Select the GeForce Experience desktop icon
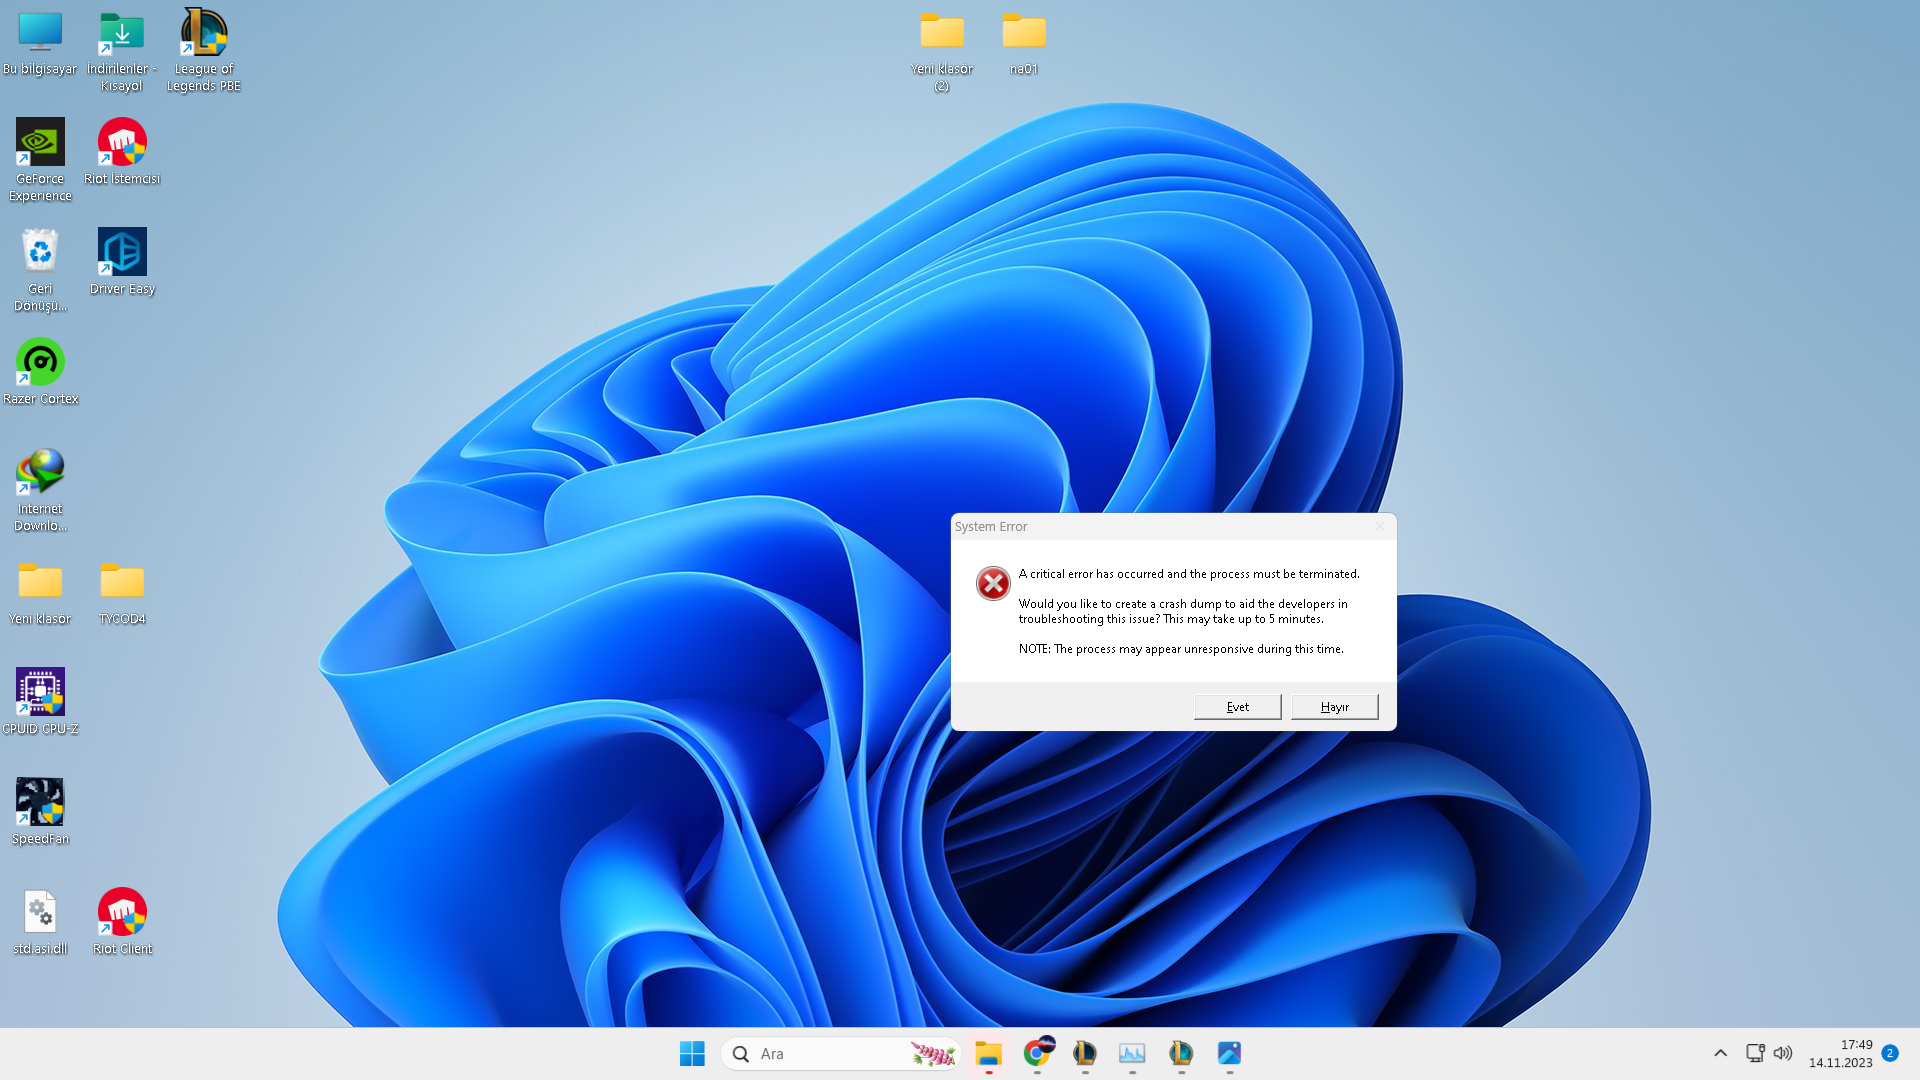 [x=40, y=160]
